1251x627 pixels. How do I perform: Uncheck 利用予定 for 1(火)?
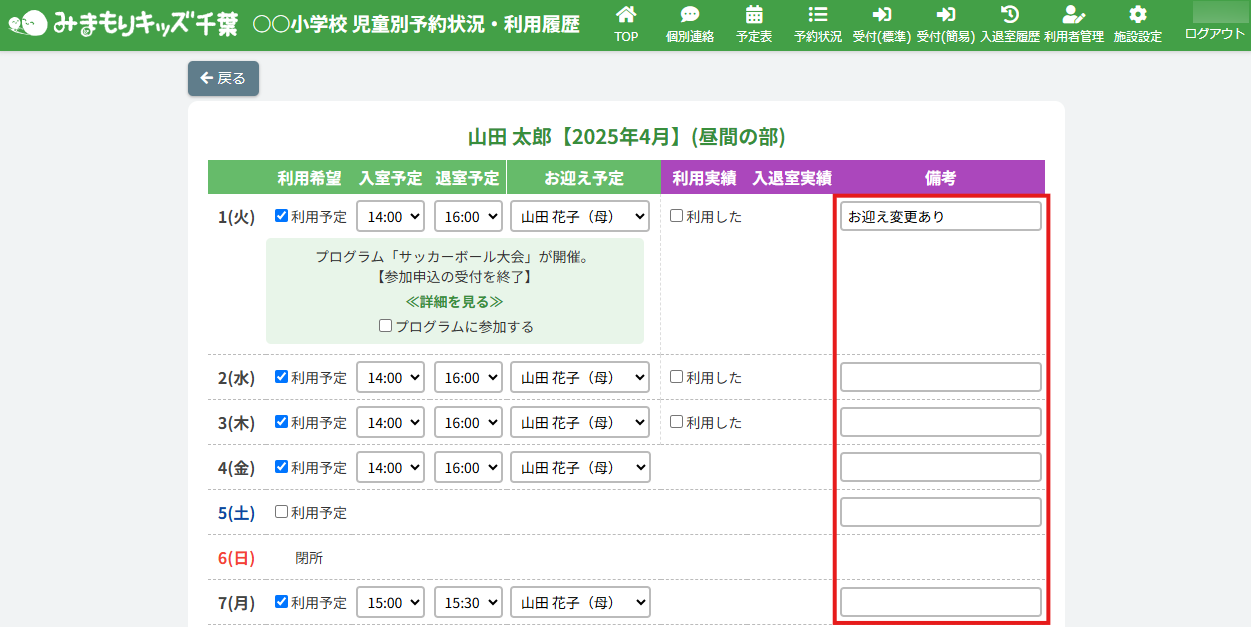tap(282, 216)
